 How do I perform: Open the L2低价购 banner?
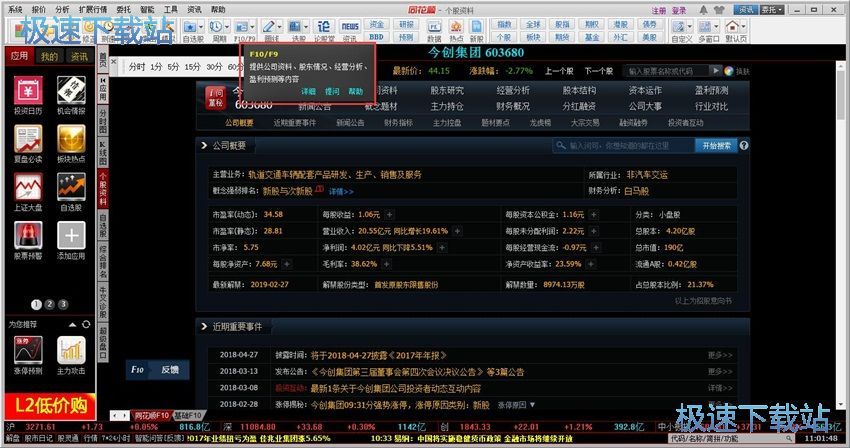click(50, 406)
